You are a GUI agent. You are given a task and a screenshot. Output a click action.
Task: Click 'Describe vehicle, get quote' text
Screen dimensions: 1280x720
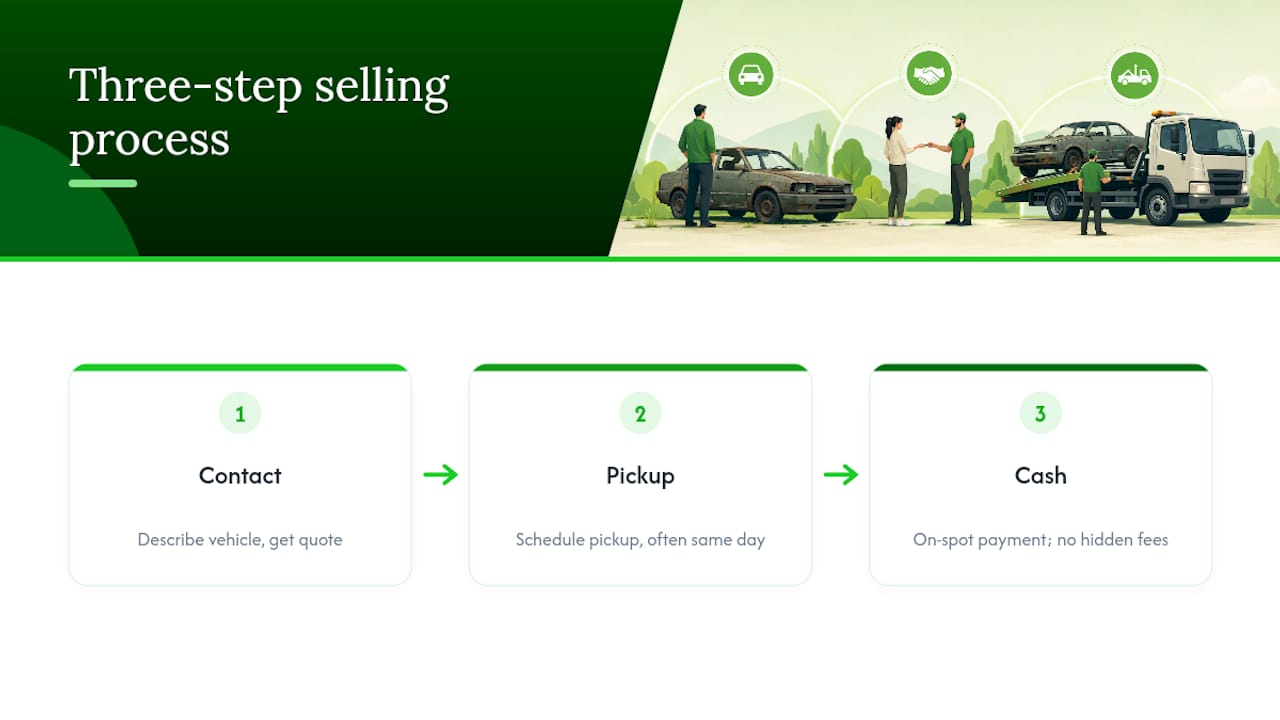tap(240, 540)
